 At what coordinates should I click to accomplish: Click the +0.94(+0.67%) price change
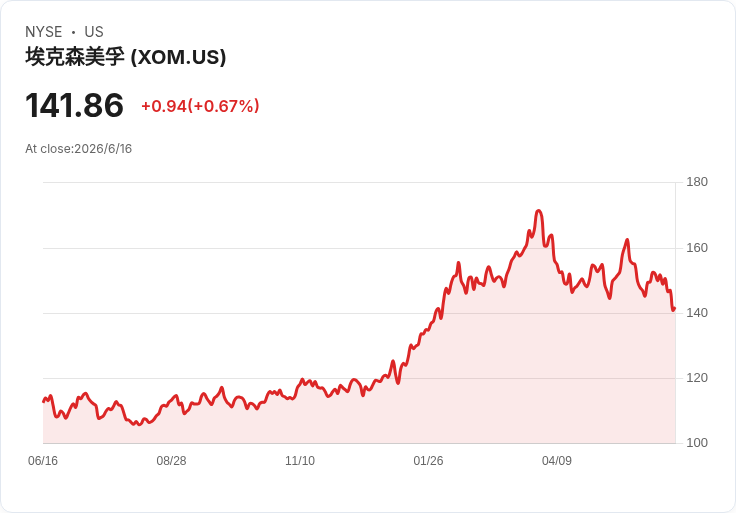coord(200,106)
